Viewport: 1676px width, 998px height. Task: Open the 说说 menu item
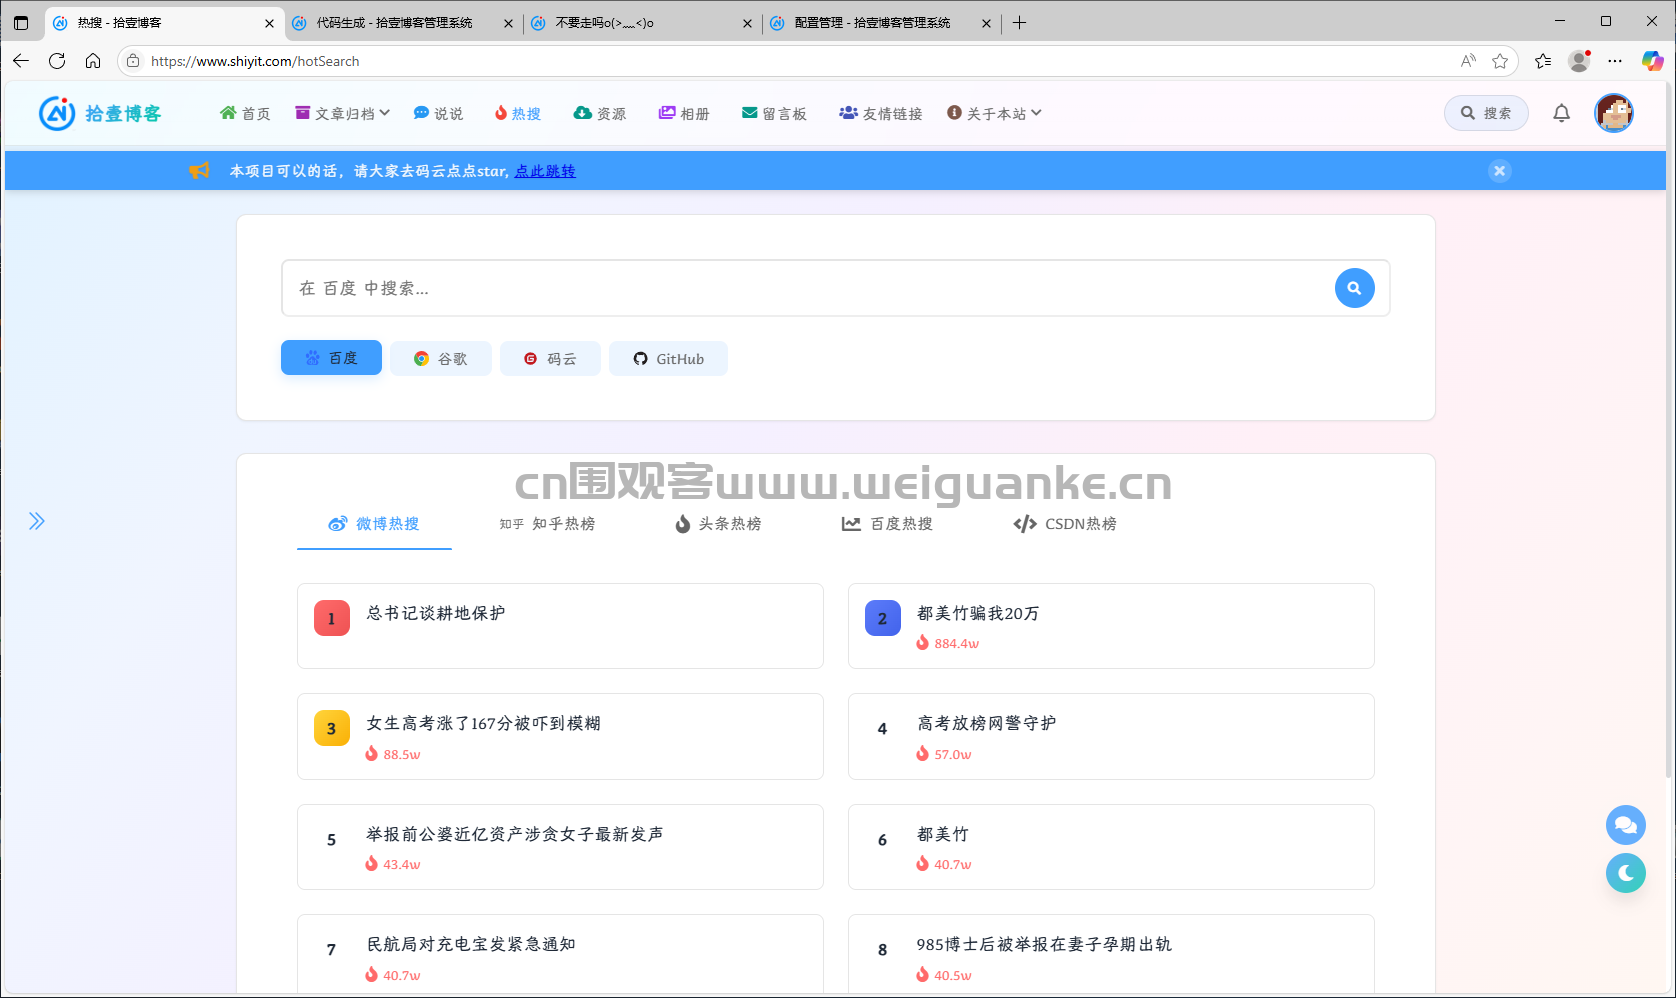click(x=438, y=114)
